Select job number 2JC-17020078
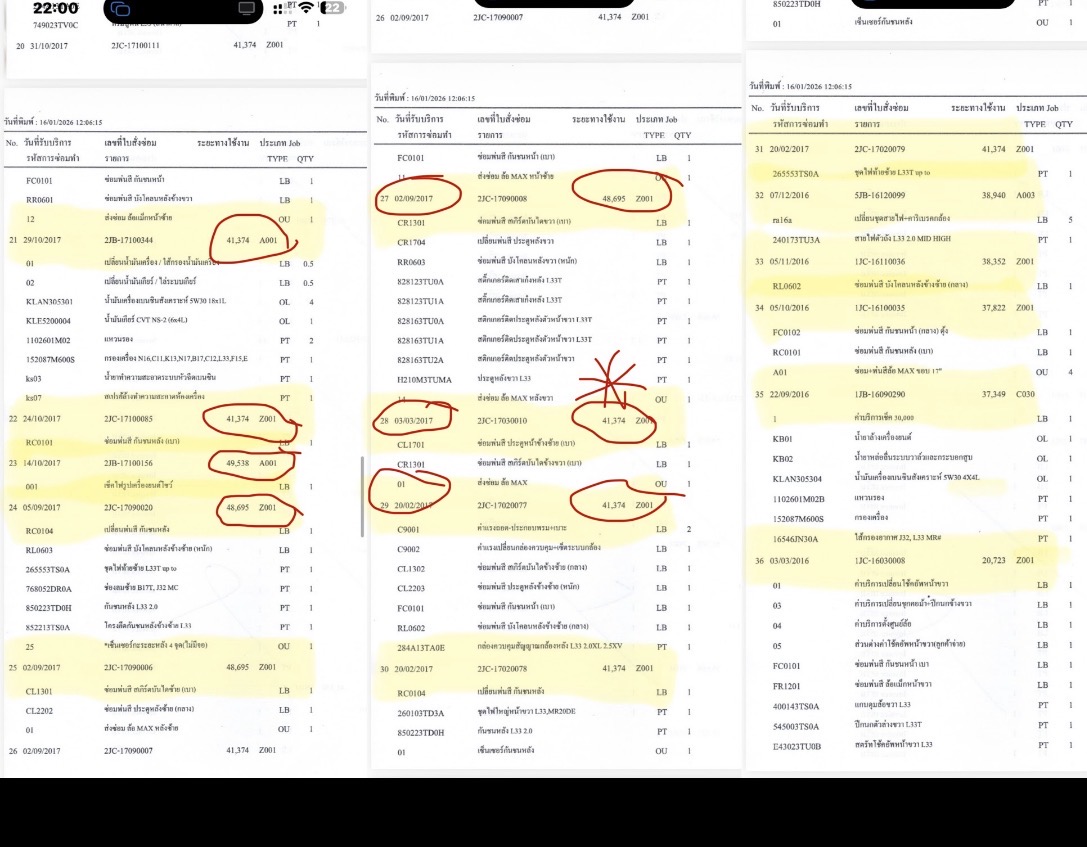The image size is (1087, 847). click(502, 669)
